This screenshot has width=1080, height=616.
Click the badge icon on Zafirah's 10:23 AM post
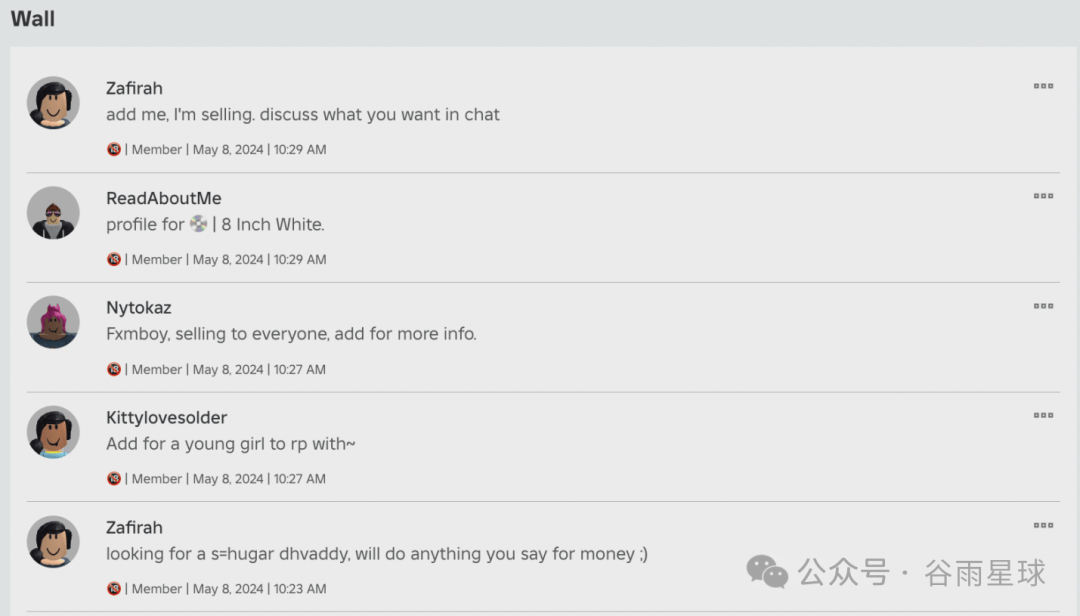114,589
